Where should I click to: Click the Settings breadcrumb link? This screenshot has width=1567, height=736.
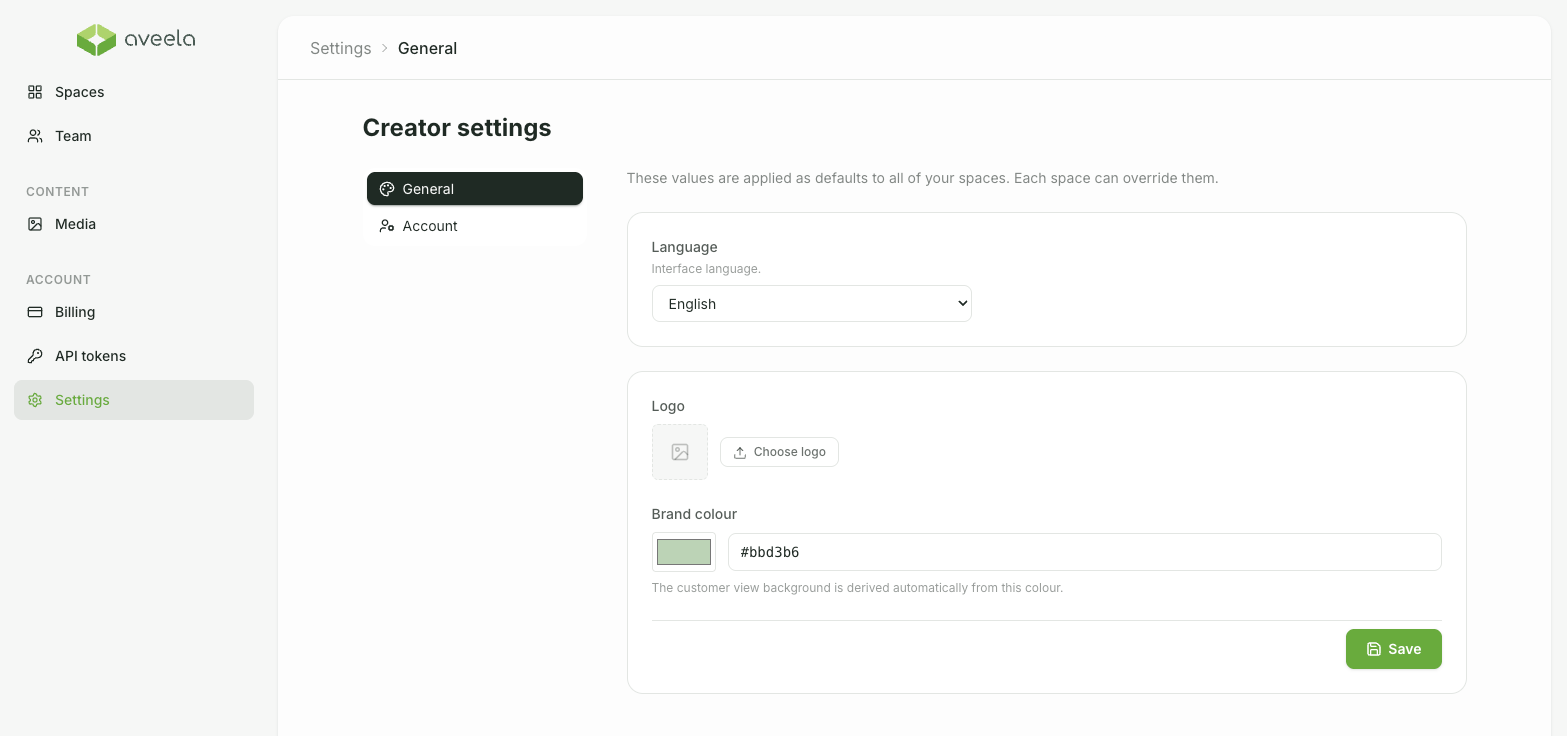tap(341, 48)
